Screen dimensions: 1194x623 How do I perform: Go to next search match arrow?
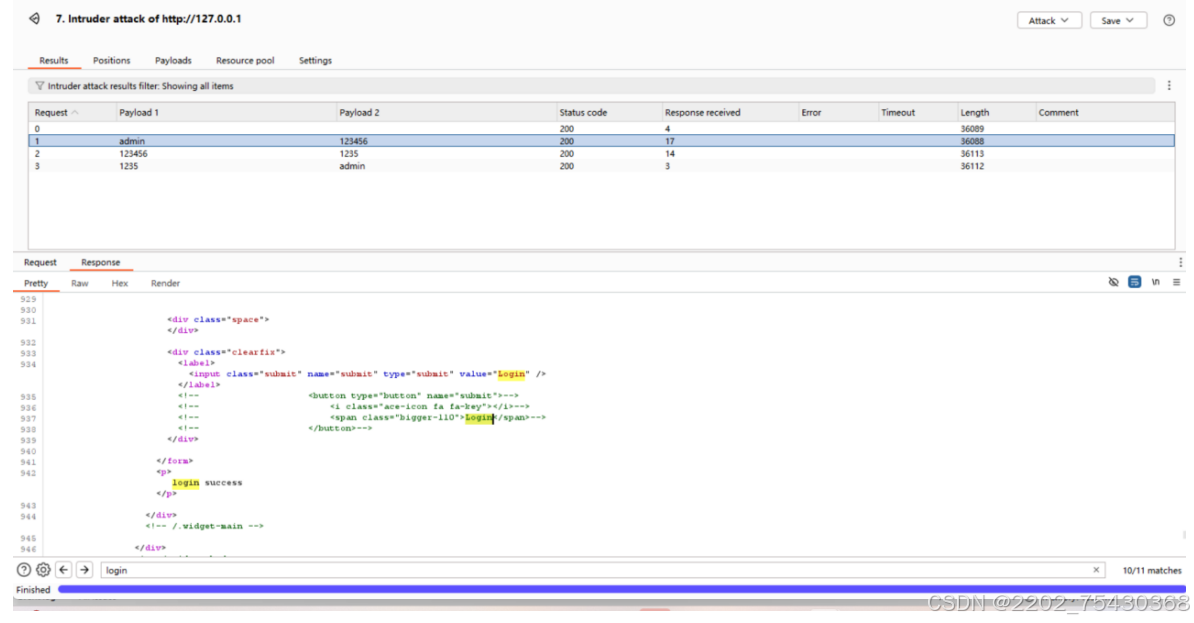(x=85, y=570)
